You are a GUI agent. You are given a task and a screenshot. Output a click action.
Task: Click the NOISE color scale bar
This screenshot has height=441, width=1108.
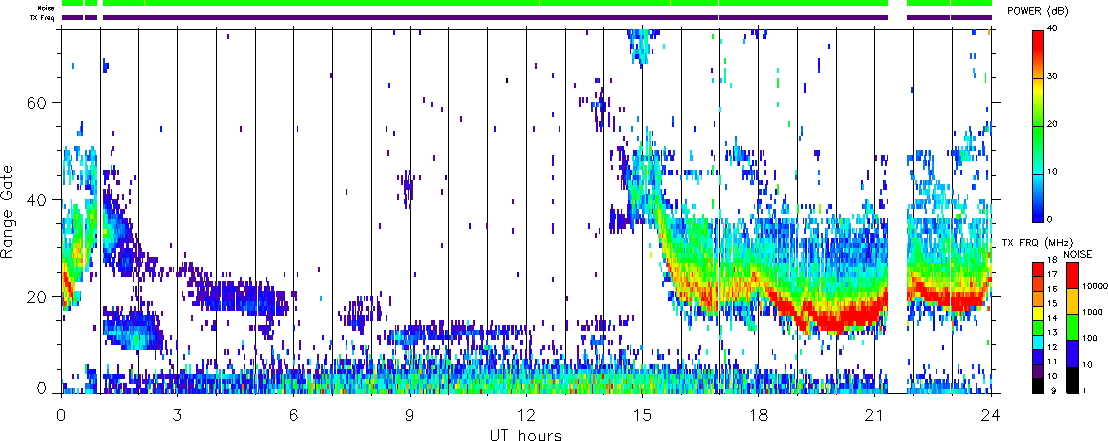(x=1071, y=327)
